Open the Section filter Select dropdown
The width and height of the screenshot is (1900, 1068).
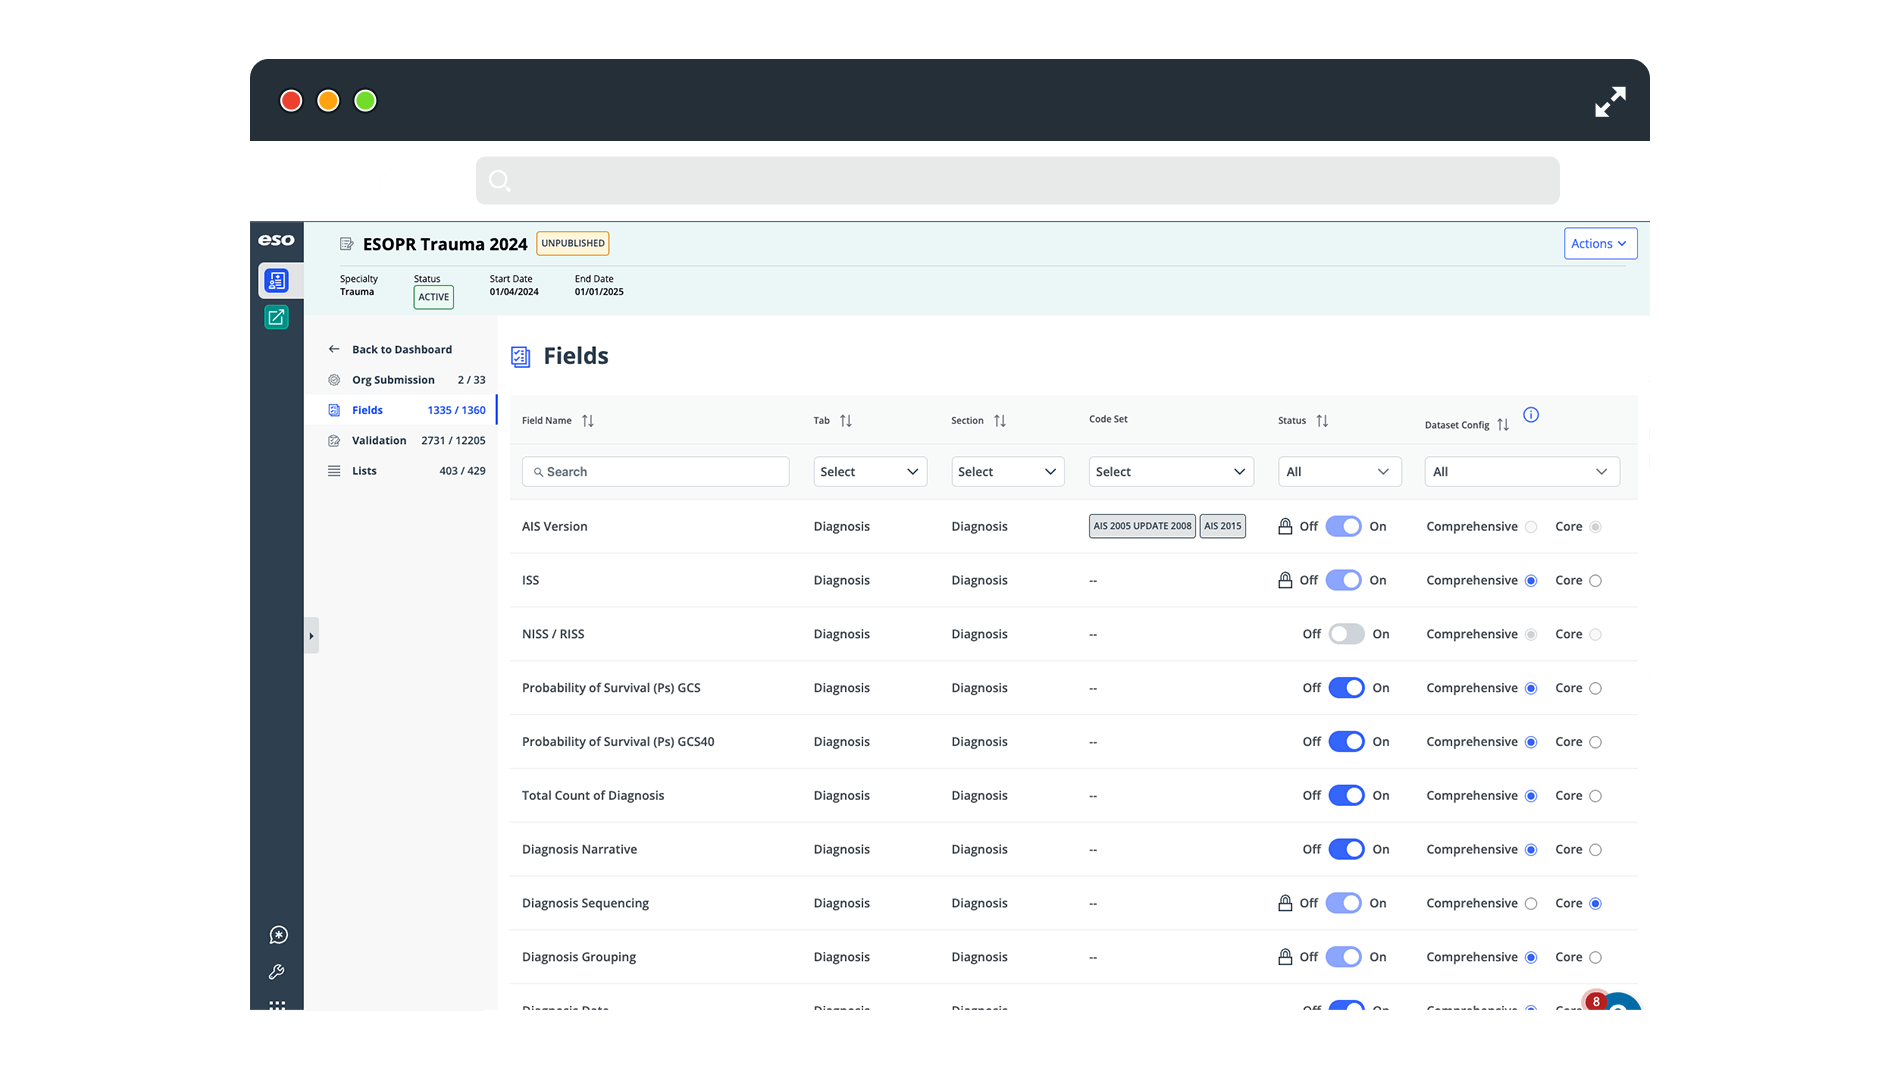1008,472
